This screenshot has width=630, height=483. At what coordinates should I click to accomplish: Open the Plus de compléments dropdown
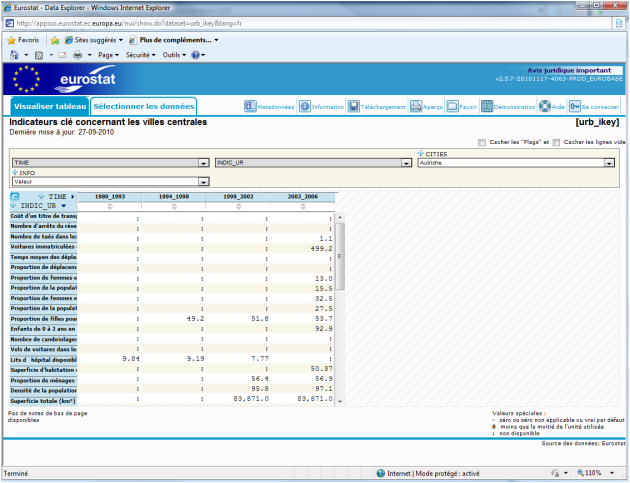click(x=174, y=40)
